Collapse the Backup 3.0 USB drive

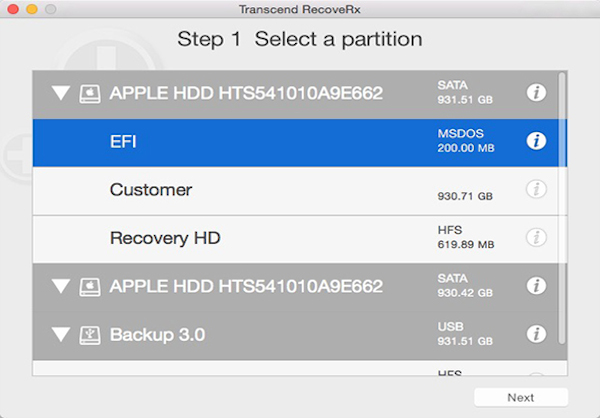click(61, 335)
